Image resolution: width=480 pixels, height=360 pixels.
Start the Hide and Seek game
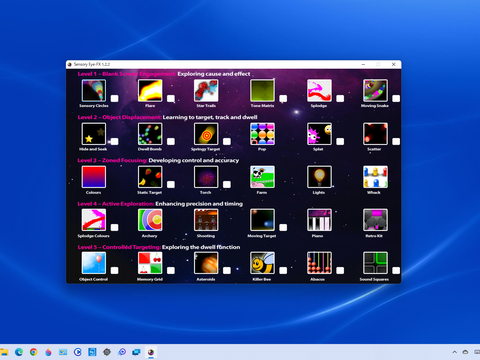[94, 134]
